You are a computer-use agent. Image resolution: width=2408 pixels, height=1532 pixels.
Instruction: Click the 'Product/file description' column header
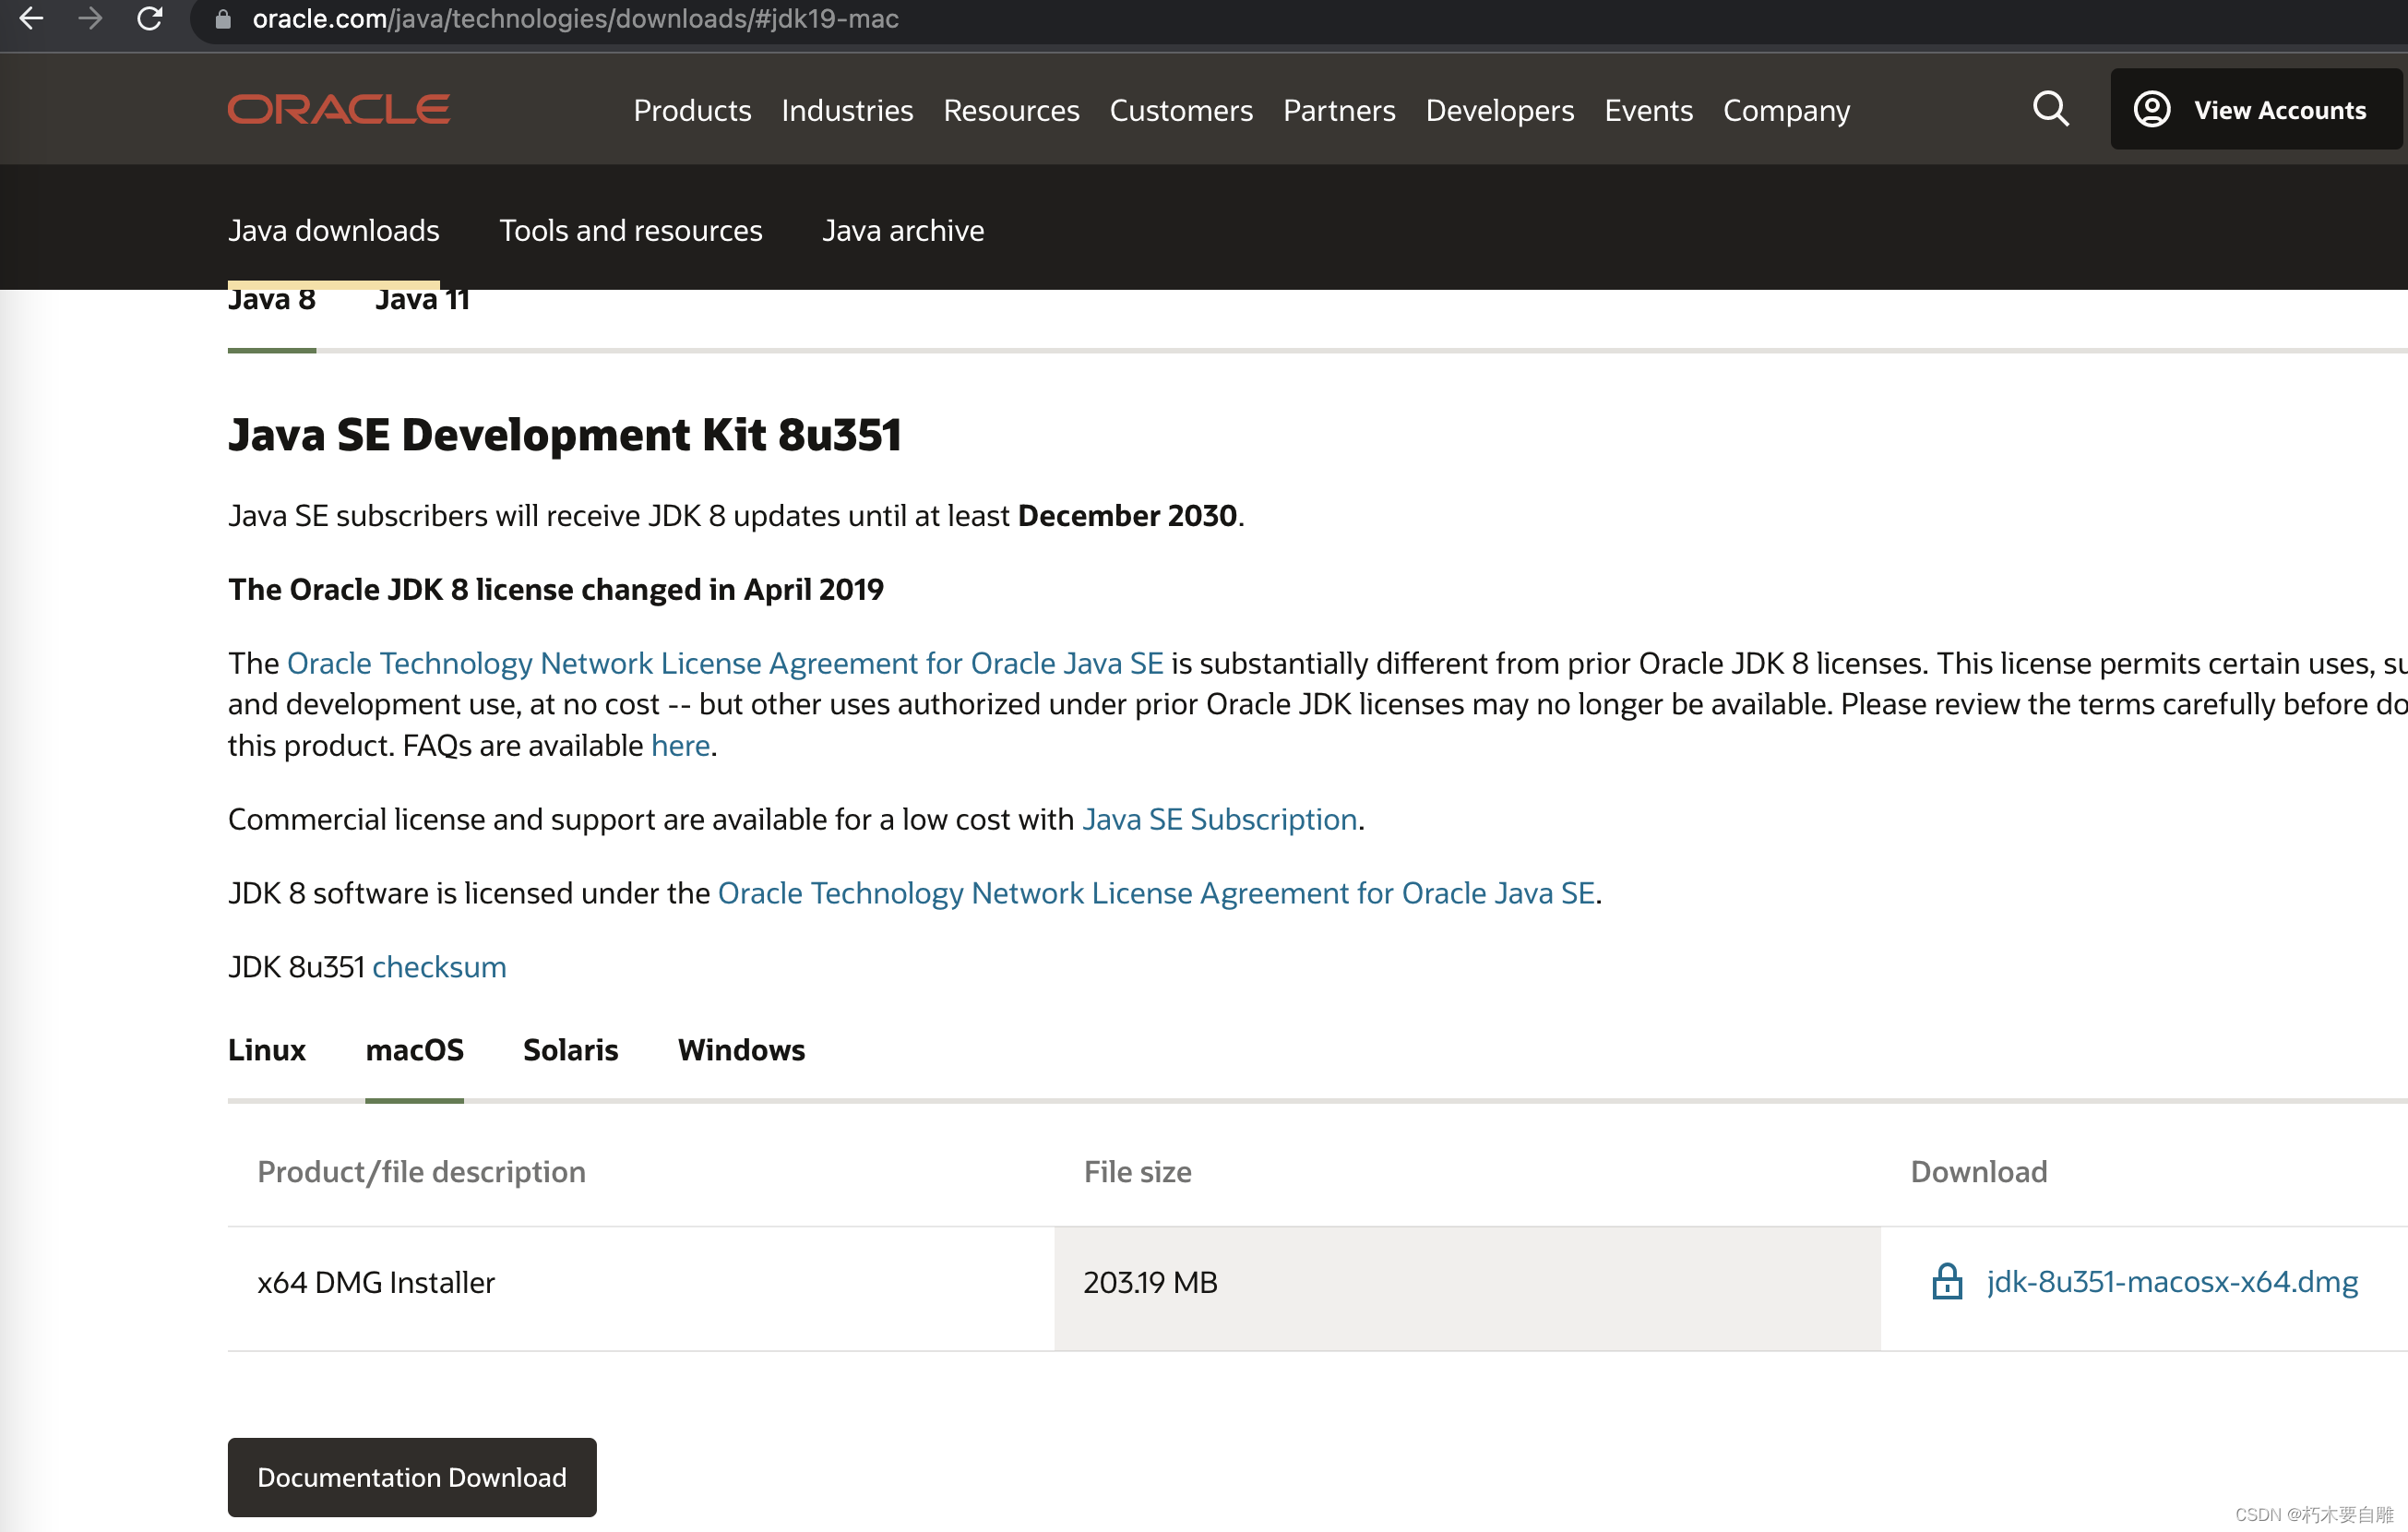coord(421,1172)
